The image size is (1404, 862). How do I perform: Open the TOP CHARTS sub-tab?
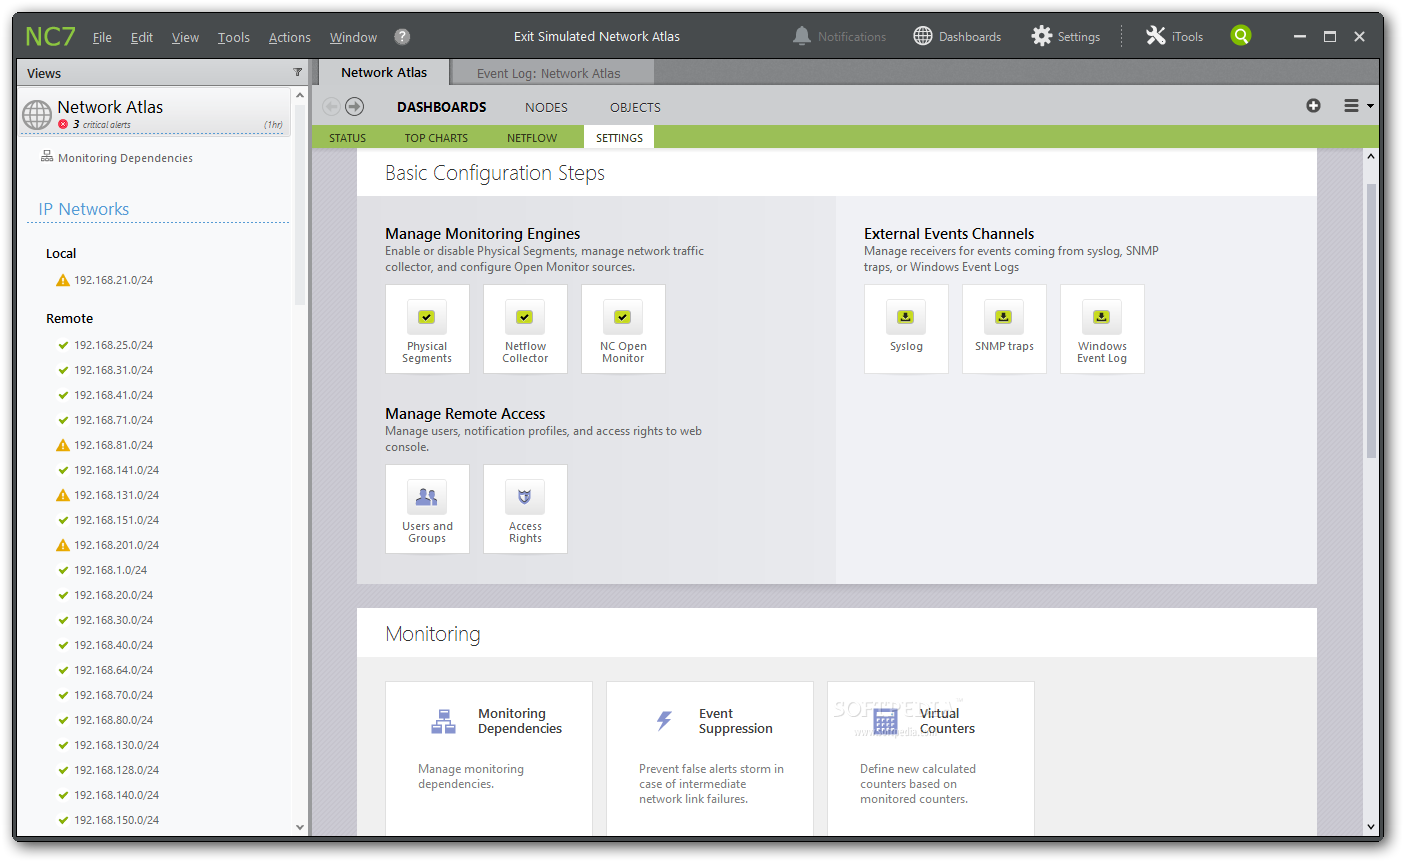(436, 138)
